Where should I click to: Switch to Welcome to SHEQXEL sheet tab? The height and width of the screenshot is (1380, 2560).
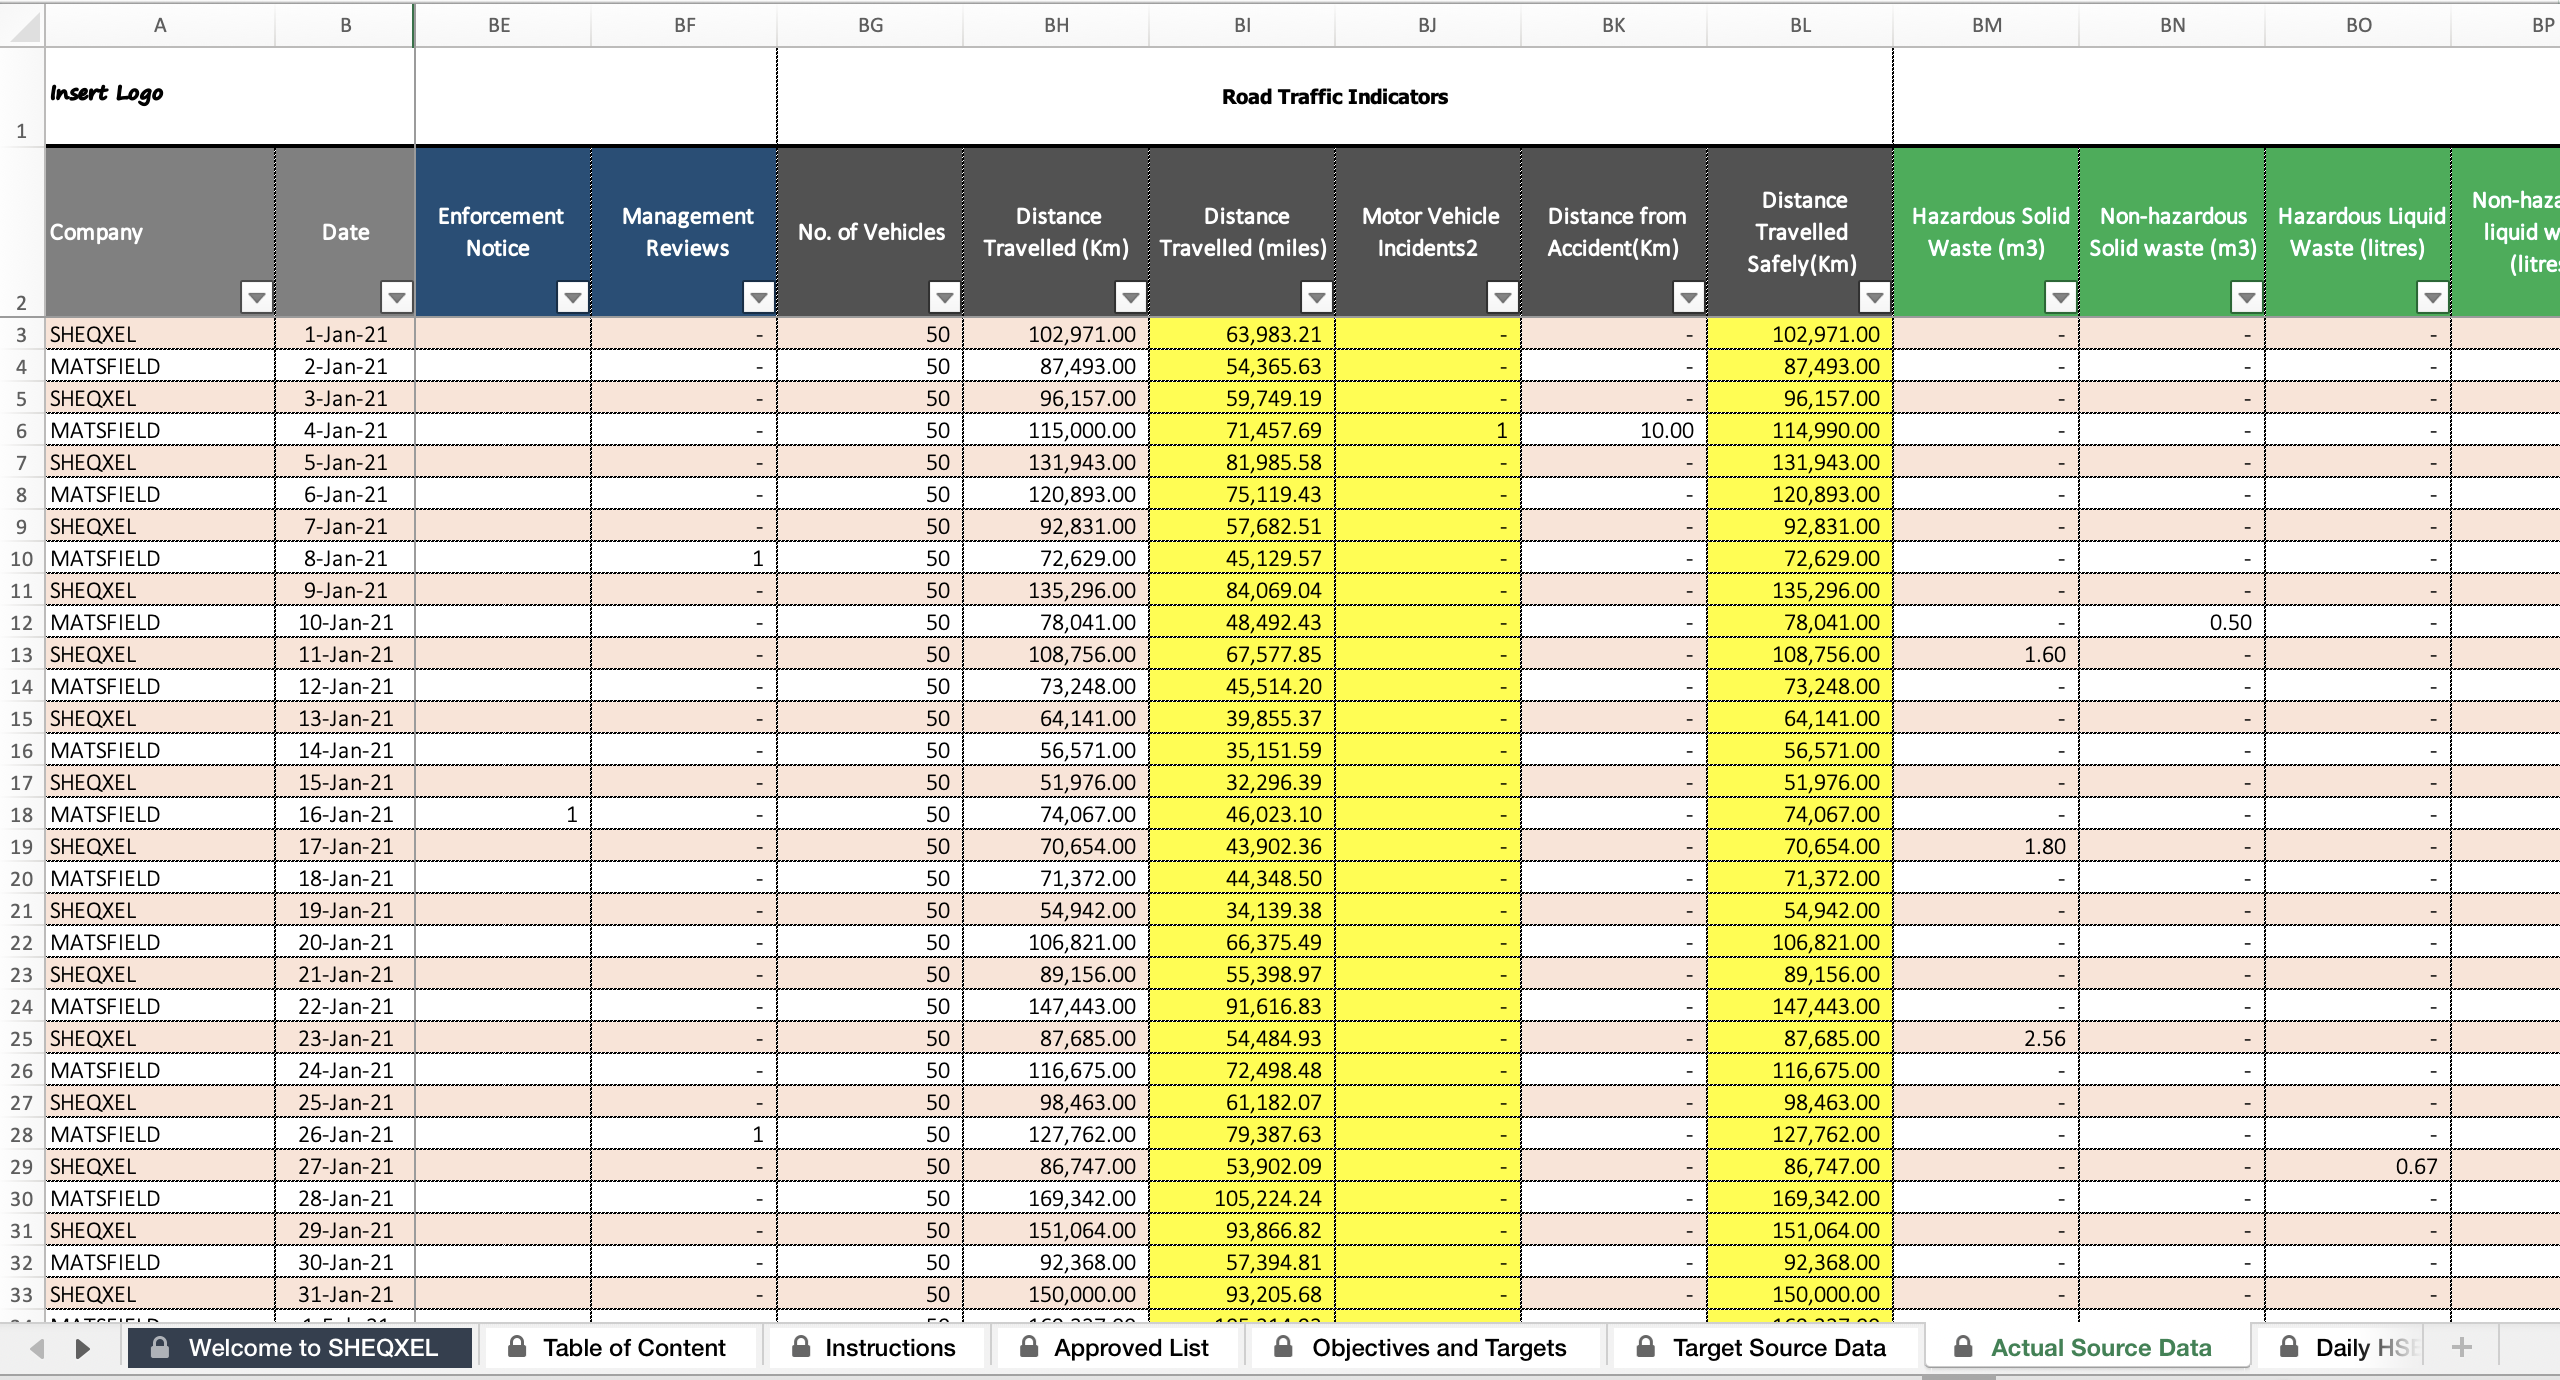pos(300,1348)
